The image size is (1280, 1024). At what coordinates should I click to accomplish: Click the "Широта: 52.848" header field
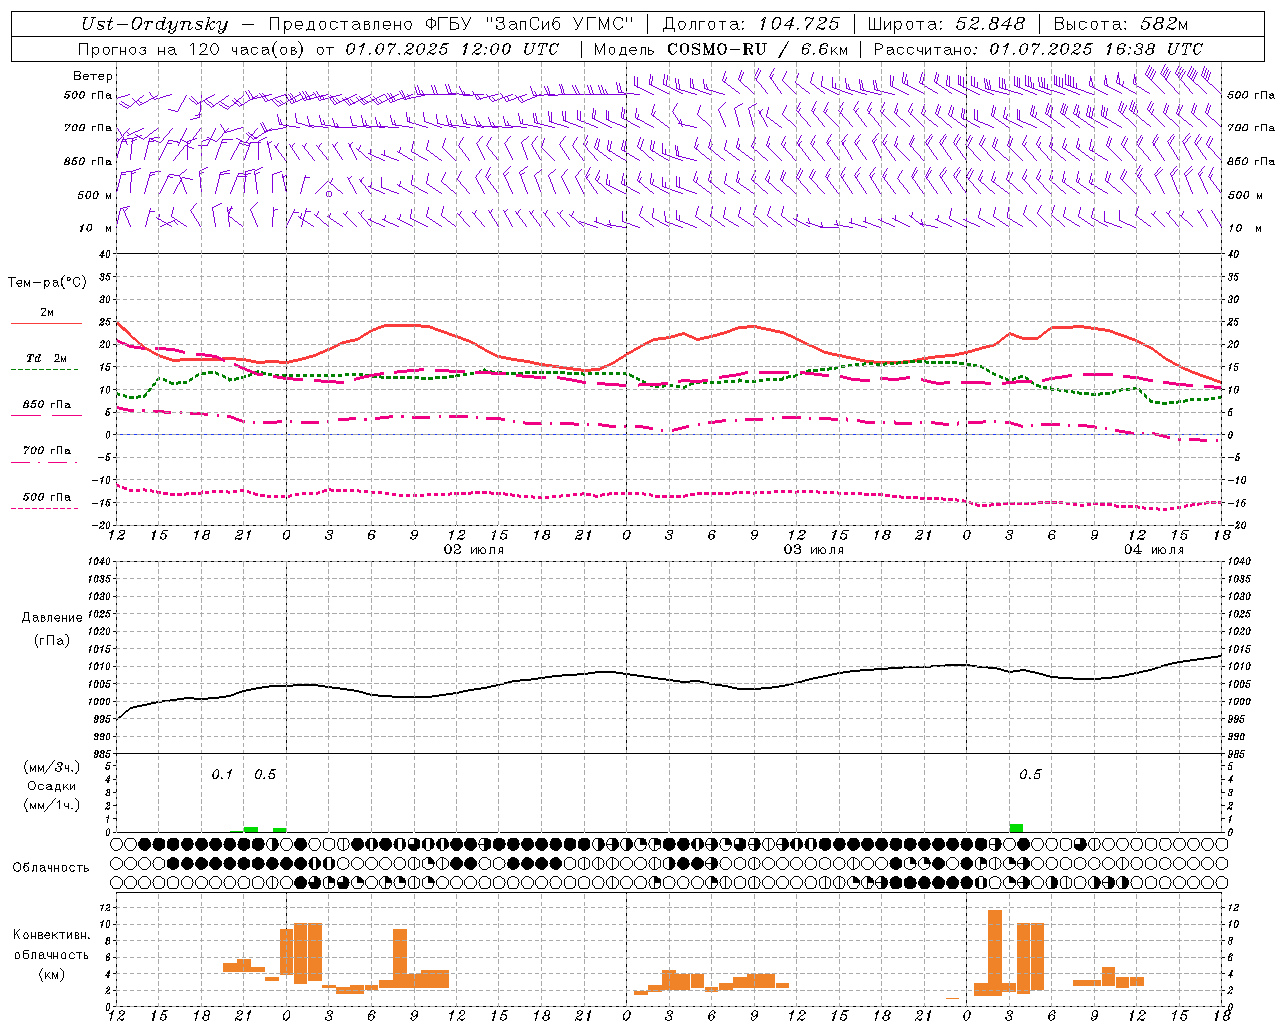click(948, 24)
